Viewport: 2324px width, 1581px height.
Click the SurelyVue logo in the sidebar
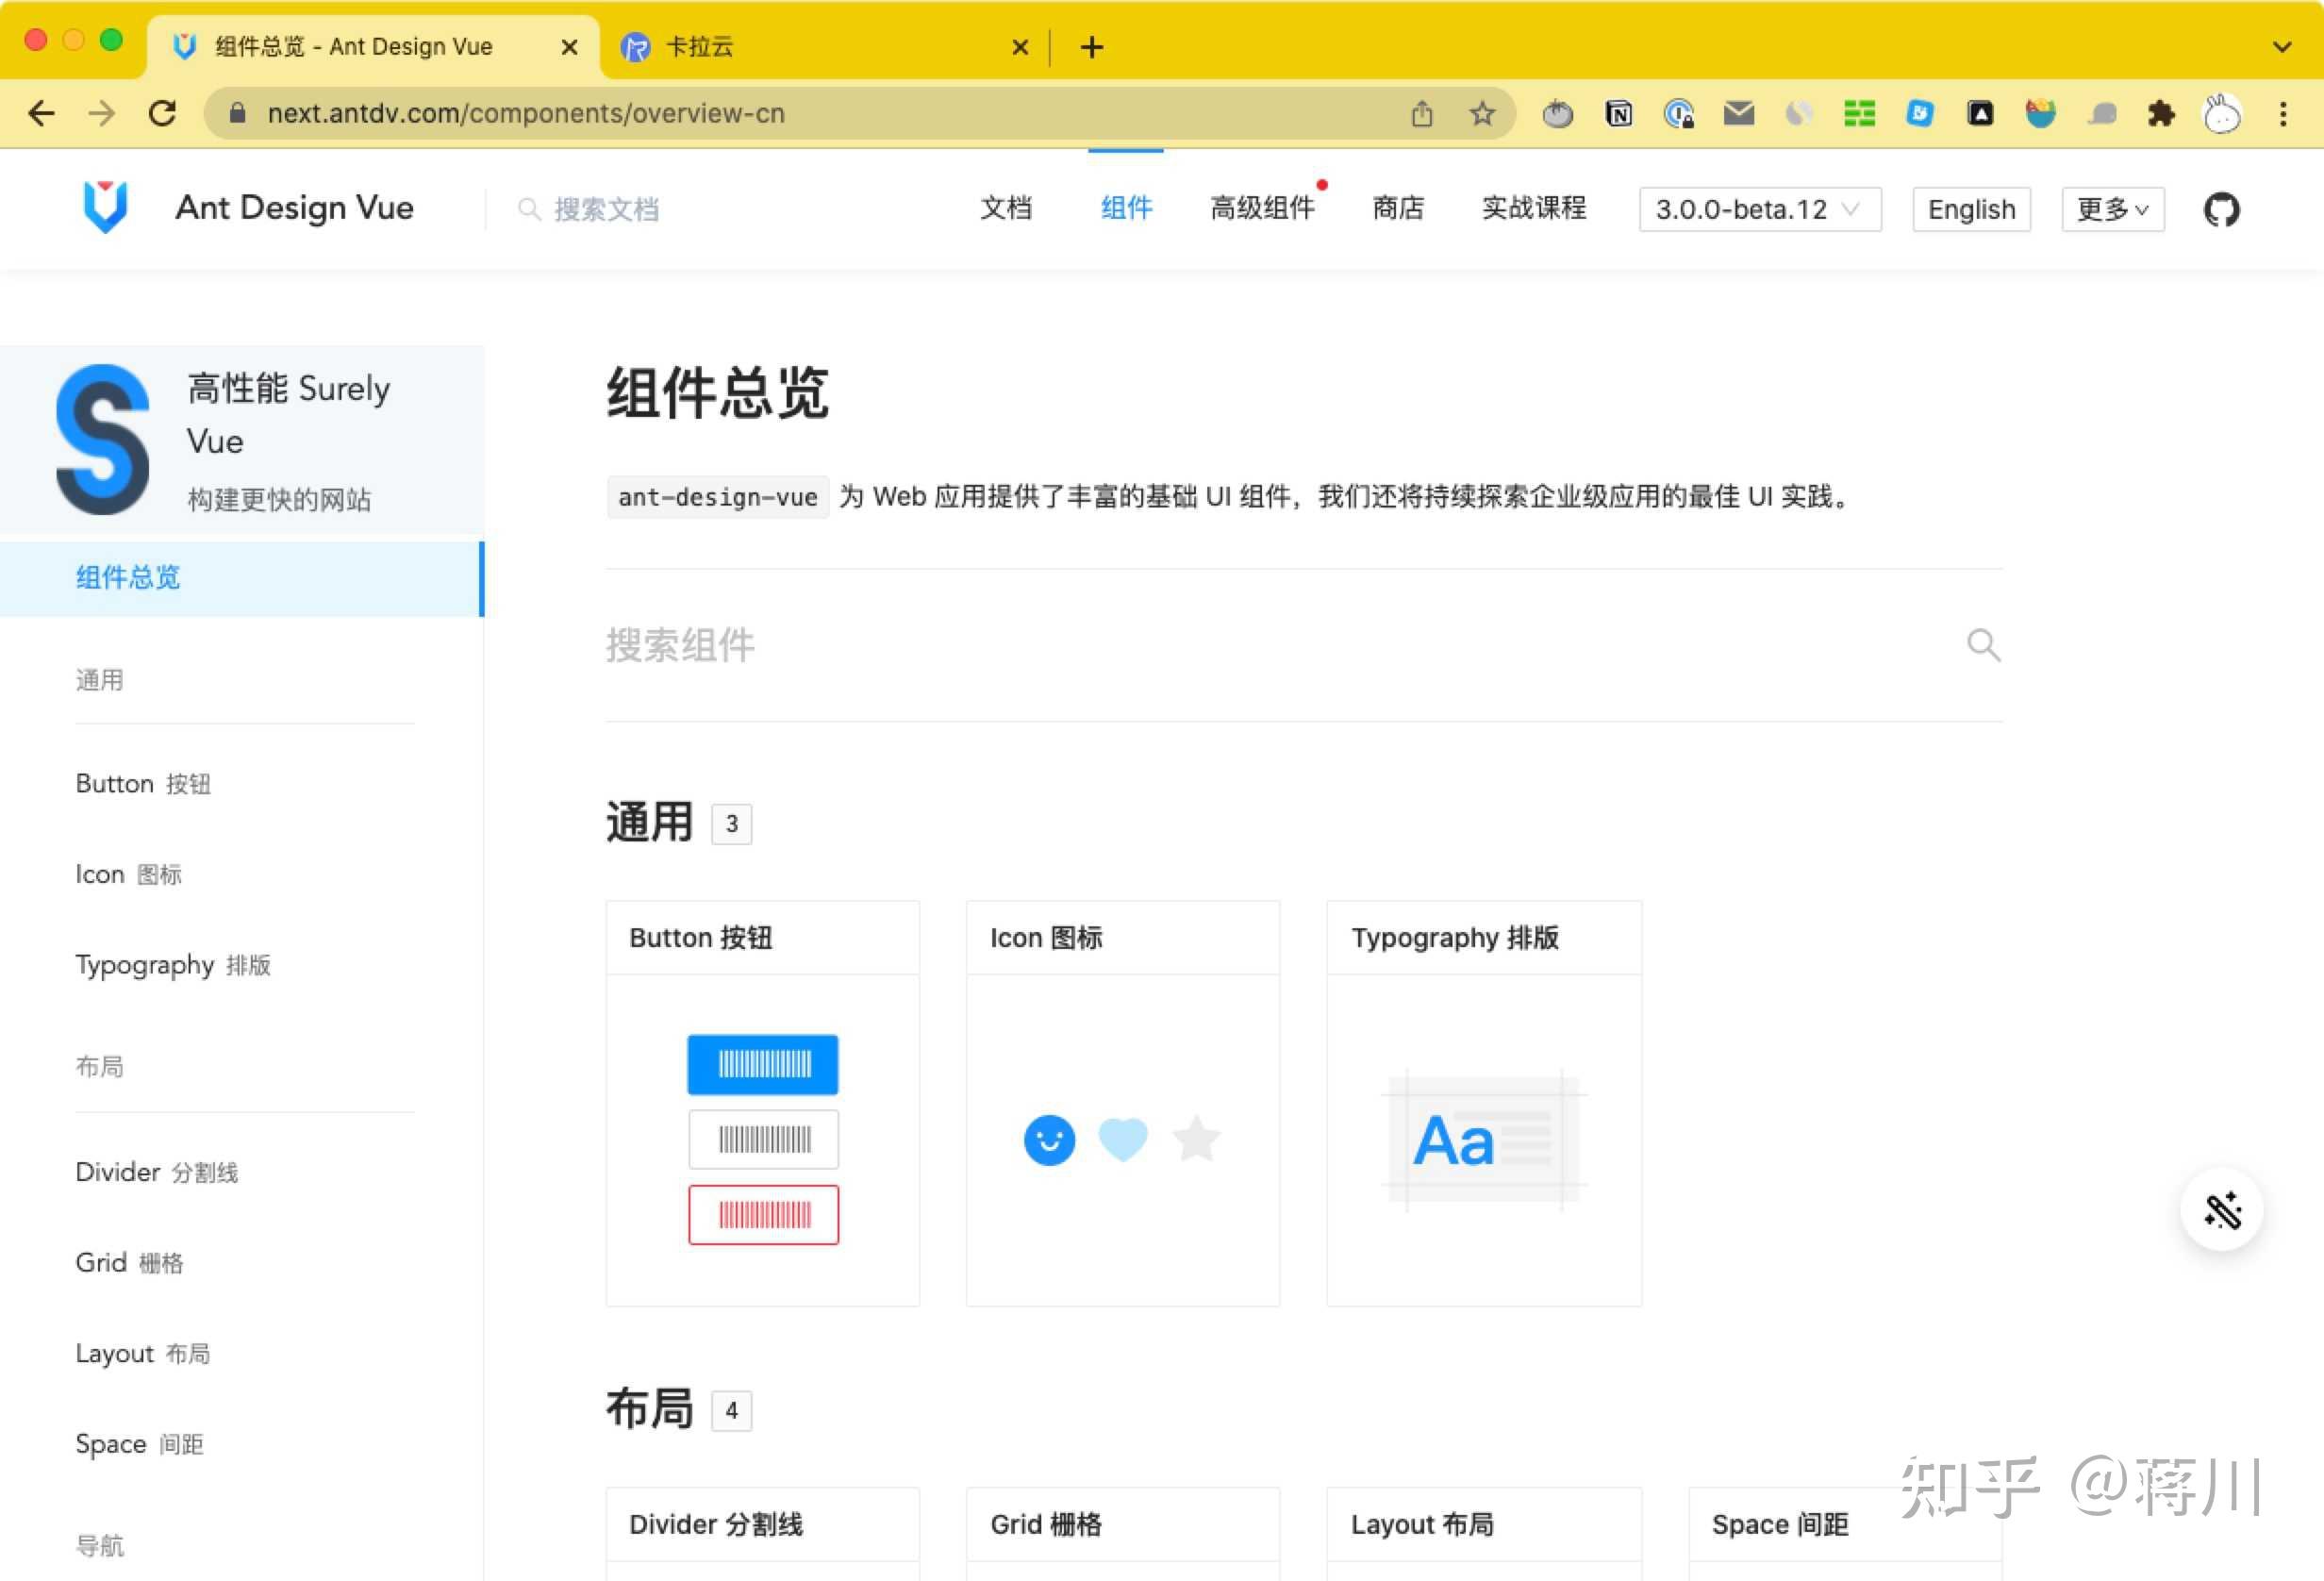tap(103, 440)
